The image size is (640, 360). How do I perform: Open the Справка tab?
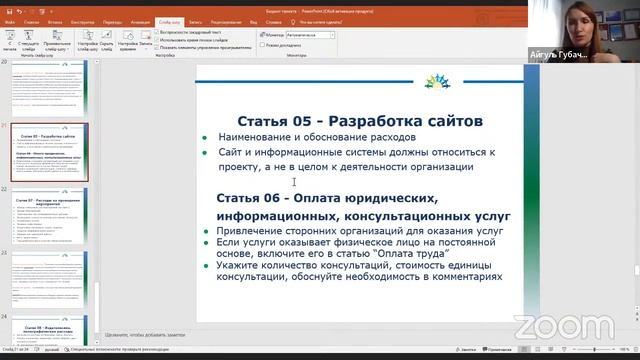pos(273,22)
